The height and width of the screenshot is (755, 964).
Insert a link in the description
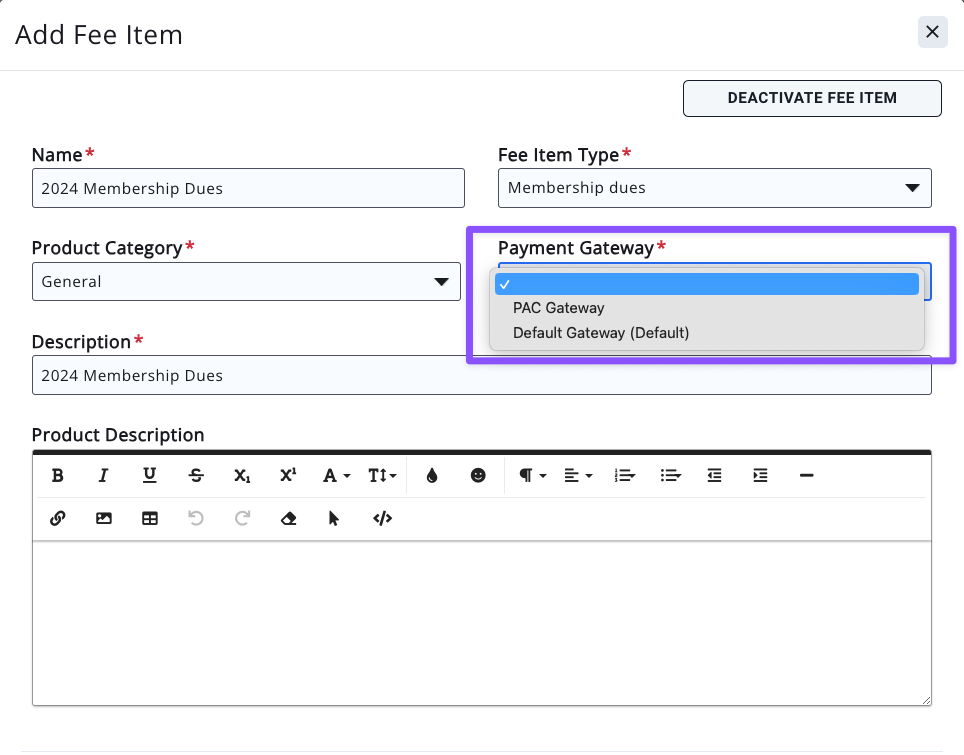(58, 518)
